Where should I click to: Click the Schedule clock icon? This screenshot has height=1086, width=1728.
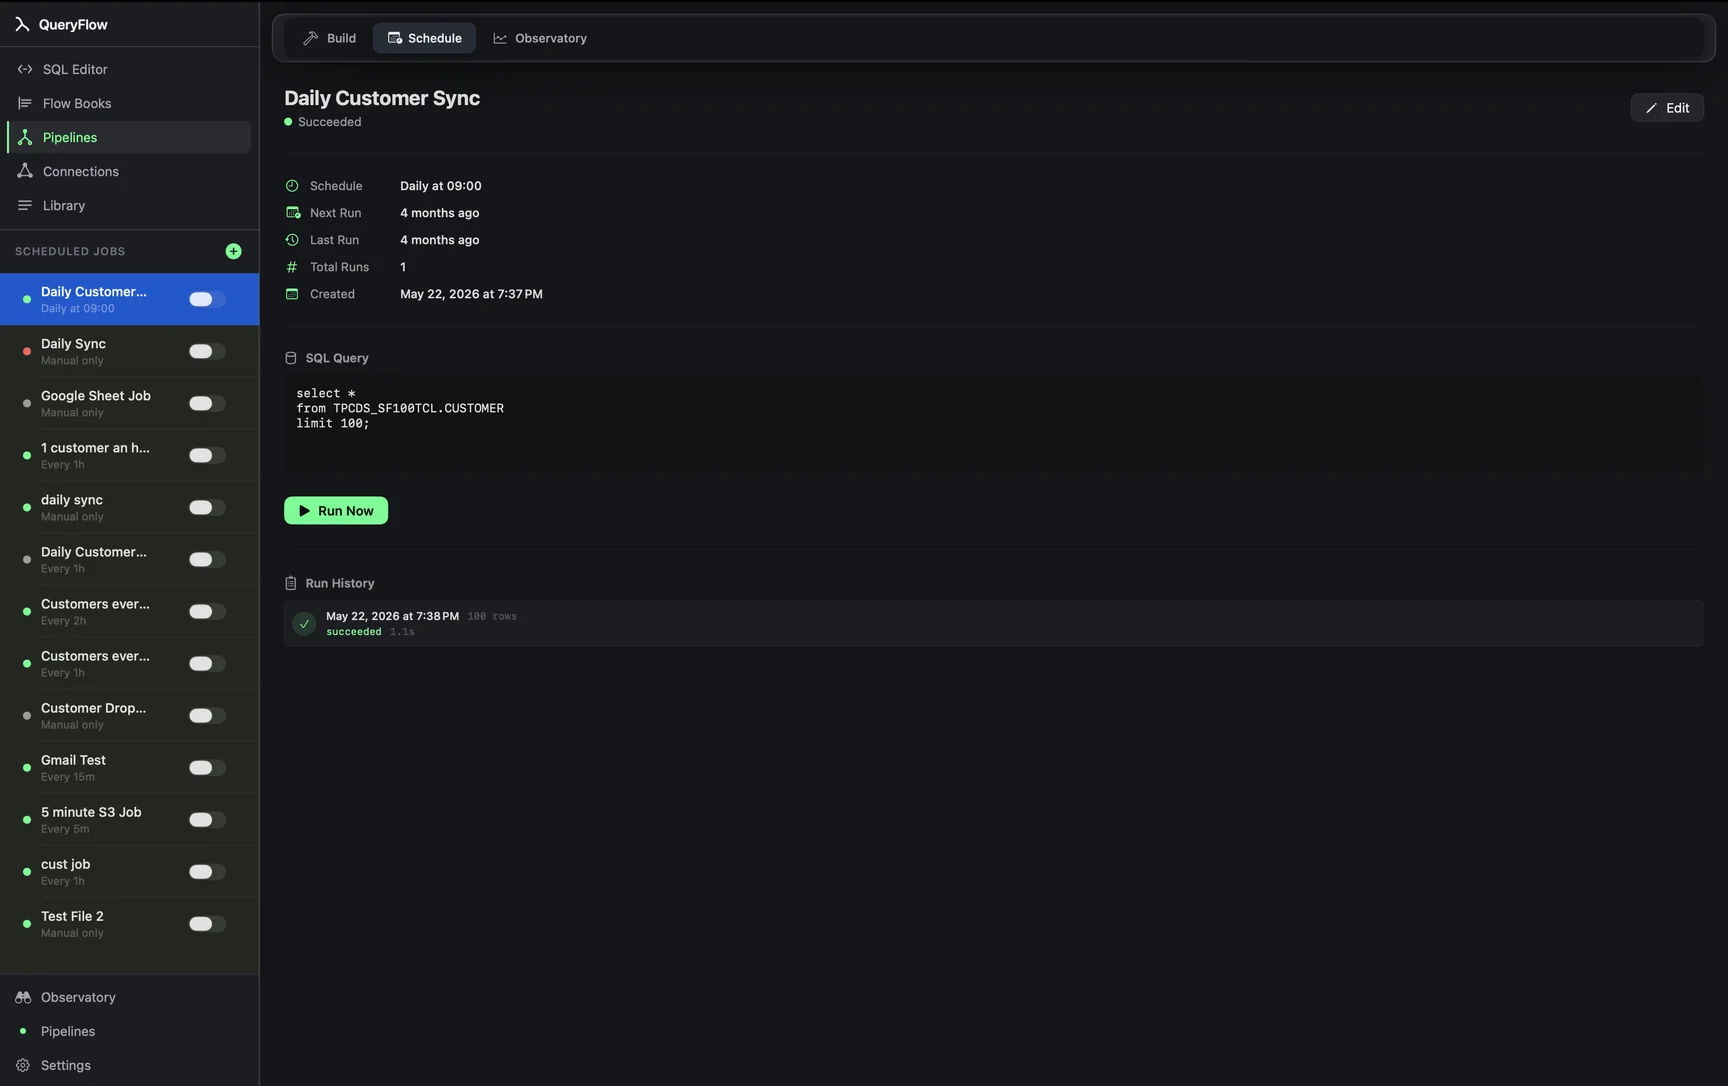292,186
